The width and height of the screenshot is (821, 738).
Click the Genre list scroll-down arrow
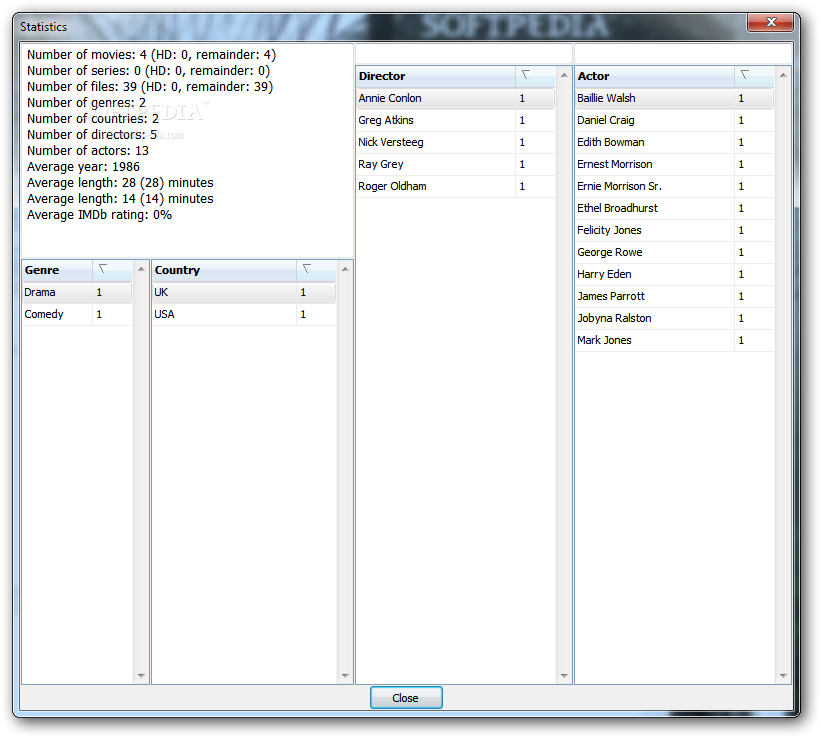(x=141, y=676)
